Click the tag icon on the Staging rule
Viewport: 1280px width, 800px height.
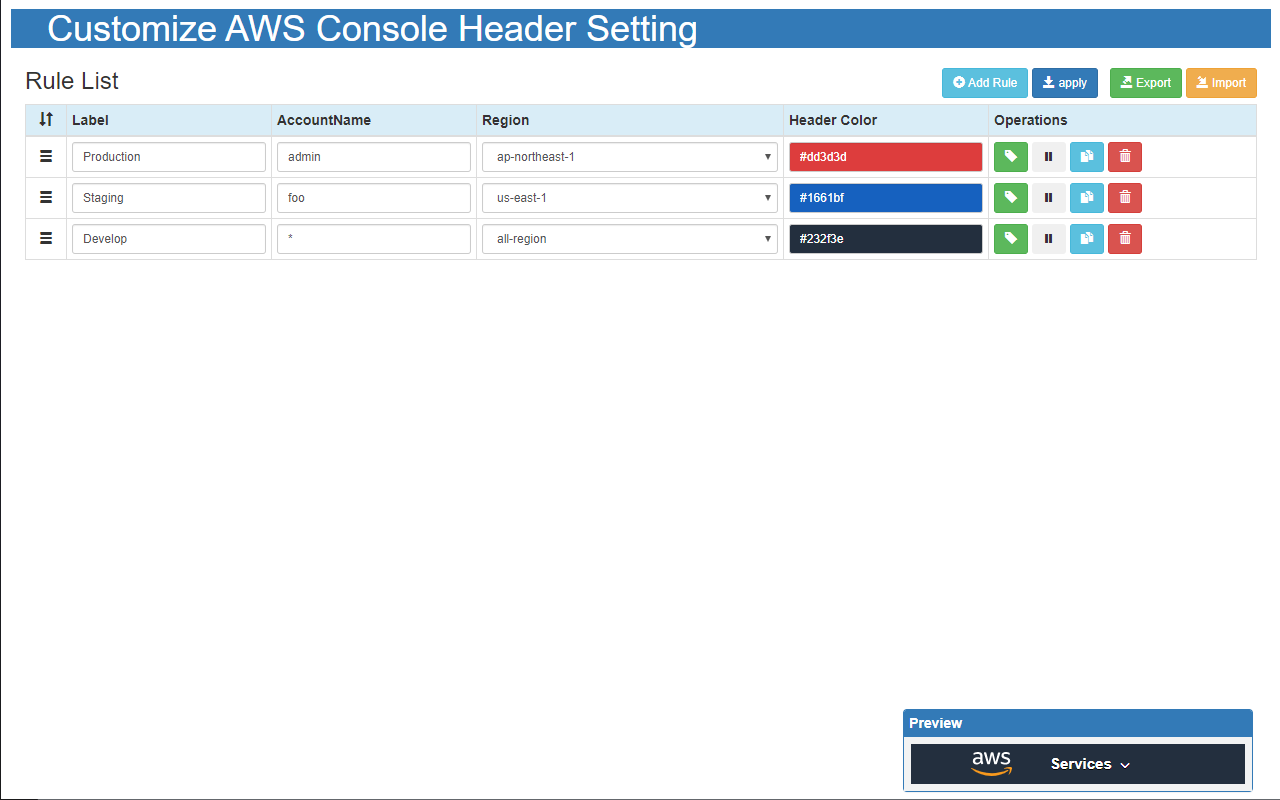(1010, 198)
